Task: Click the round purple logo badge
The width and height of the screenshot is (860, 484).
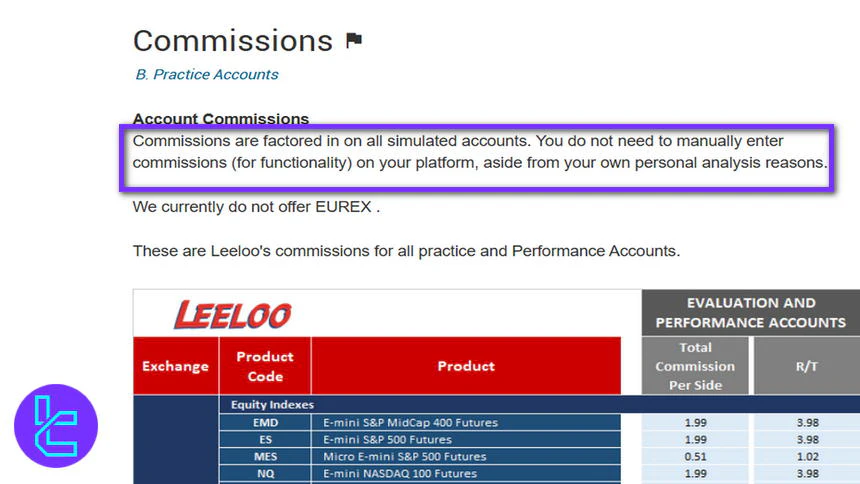Action: (x=56, y=426)
